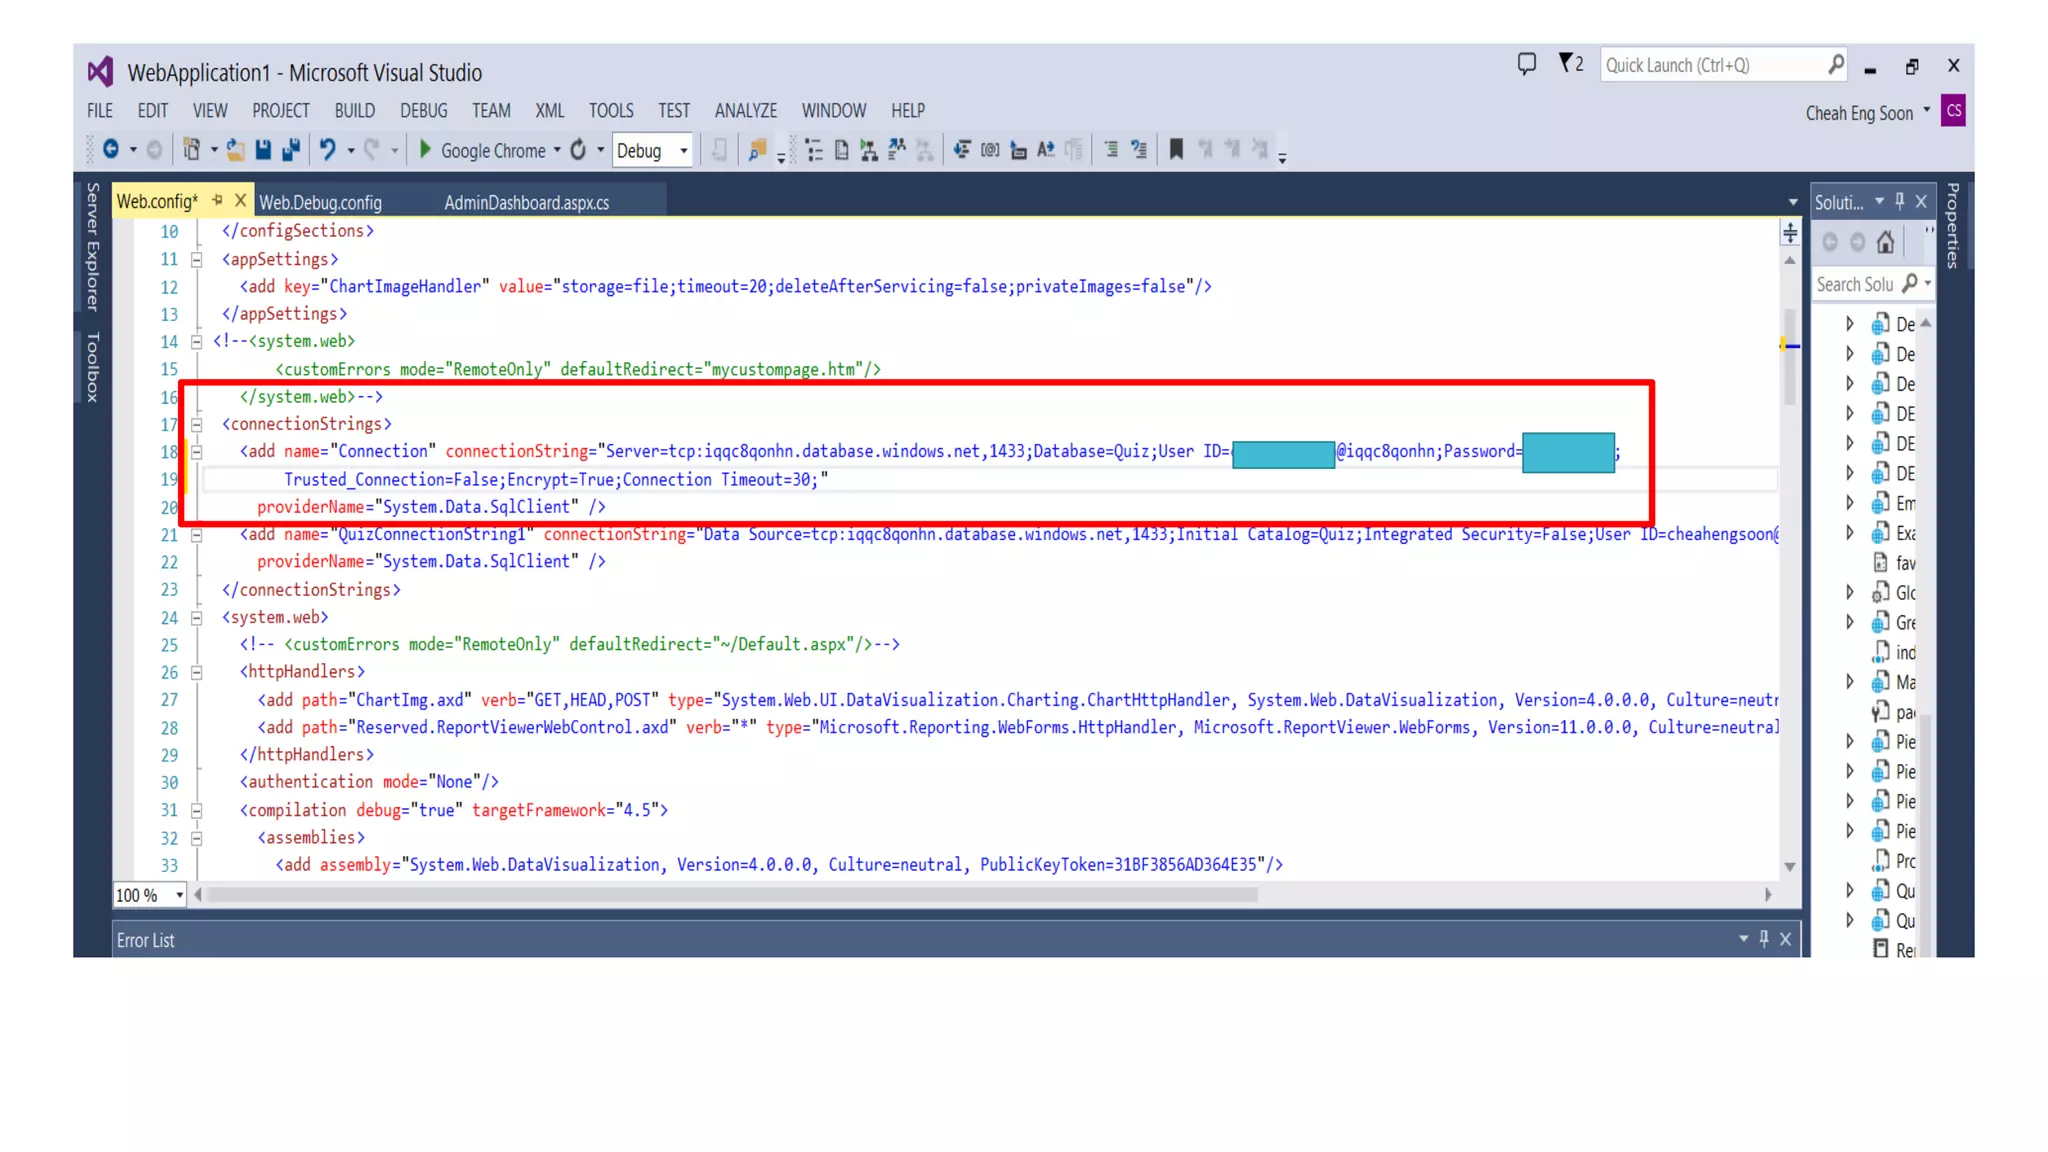Screen dimensions: 2048x1152
Task: Click Home icon in Solution Explorer
Action: click(x=1885, y=242)
